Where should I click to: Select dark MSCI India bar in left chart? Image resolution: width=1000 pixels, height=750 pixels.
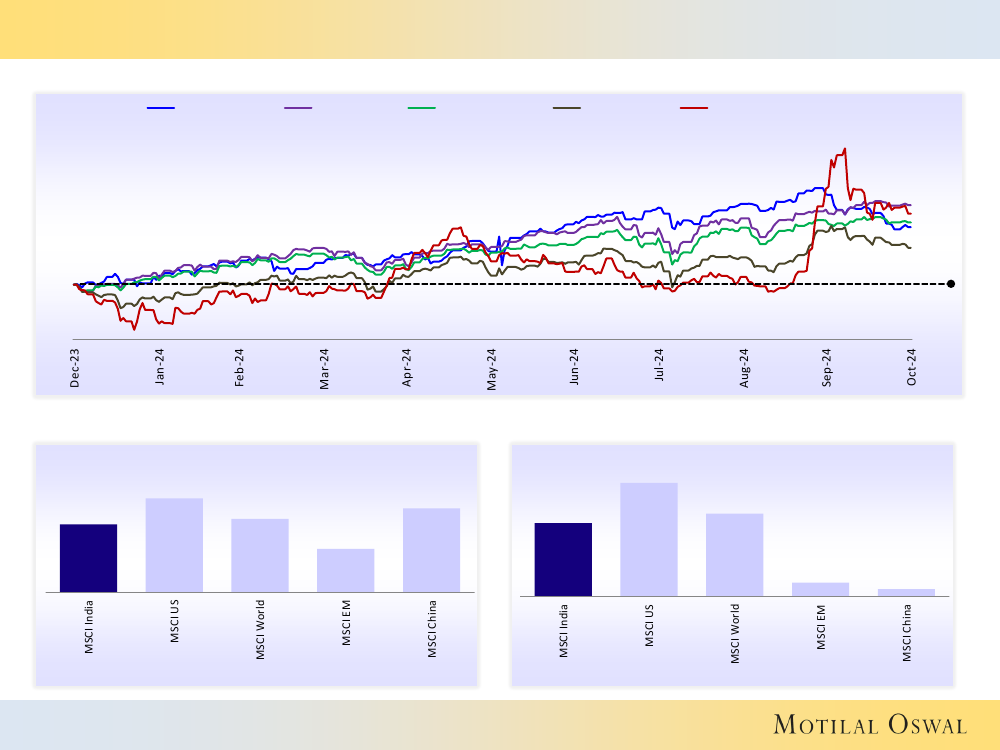coord(88,557)
